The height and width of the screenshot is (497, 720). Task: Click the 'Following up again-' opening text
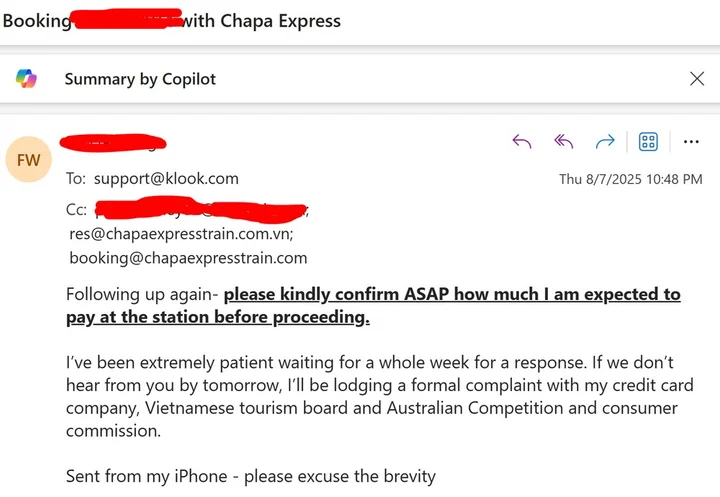click(143, 294)
